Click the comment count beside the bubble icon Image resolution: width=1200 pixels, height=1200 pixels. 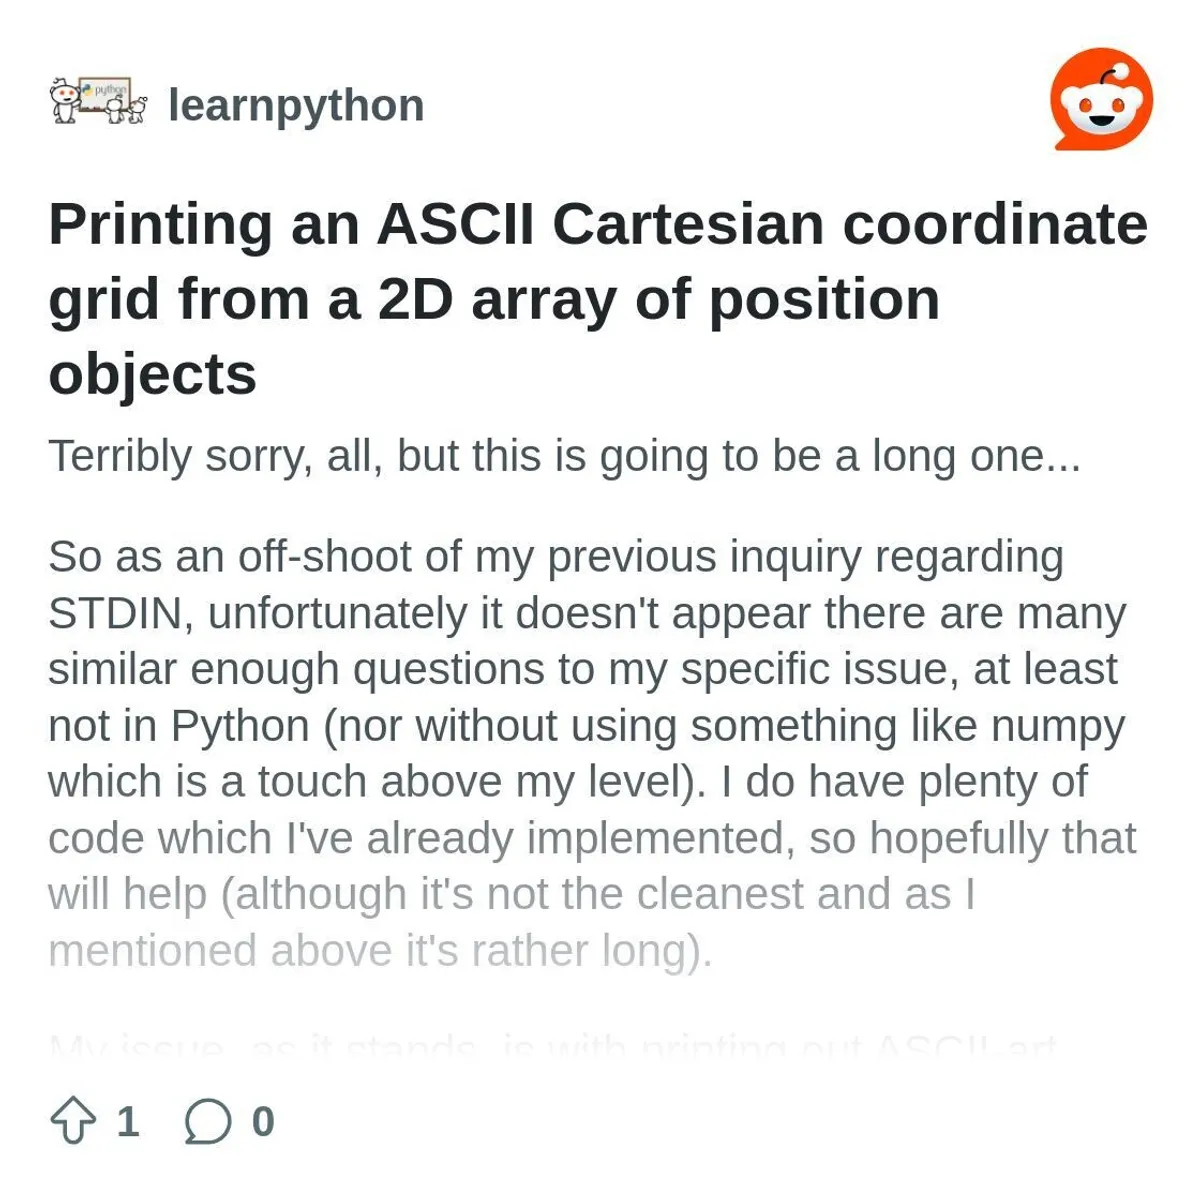(x=263, y=1121)
